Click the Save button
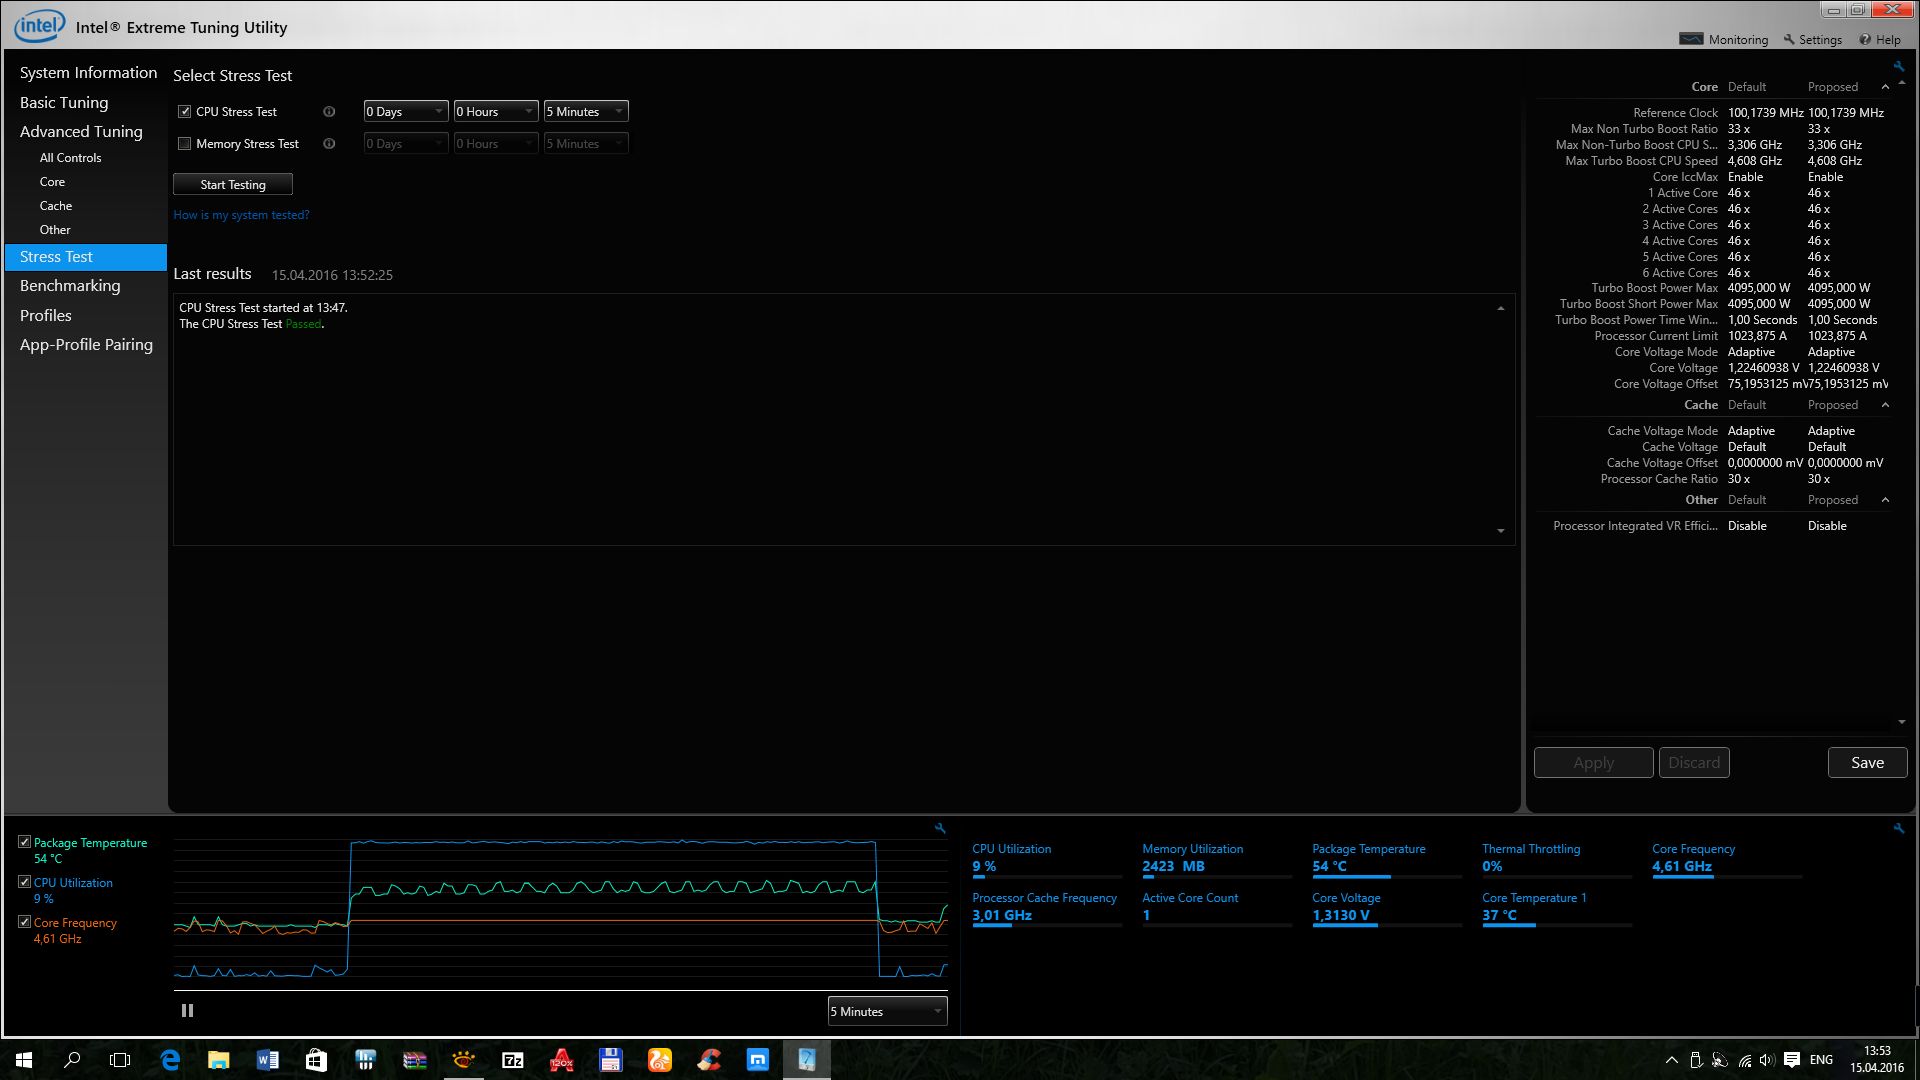 [1867, 762]
